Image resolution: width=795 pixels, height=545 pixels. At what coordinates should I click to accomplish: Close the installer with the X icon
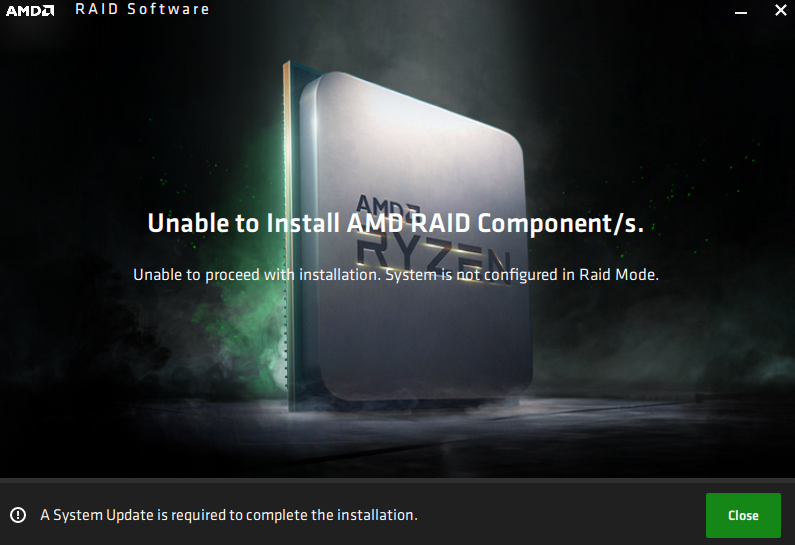tap(781, 10)
